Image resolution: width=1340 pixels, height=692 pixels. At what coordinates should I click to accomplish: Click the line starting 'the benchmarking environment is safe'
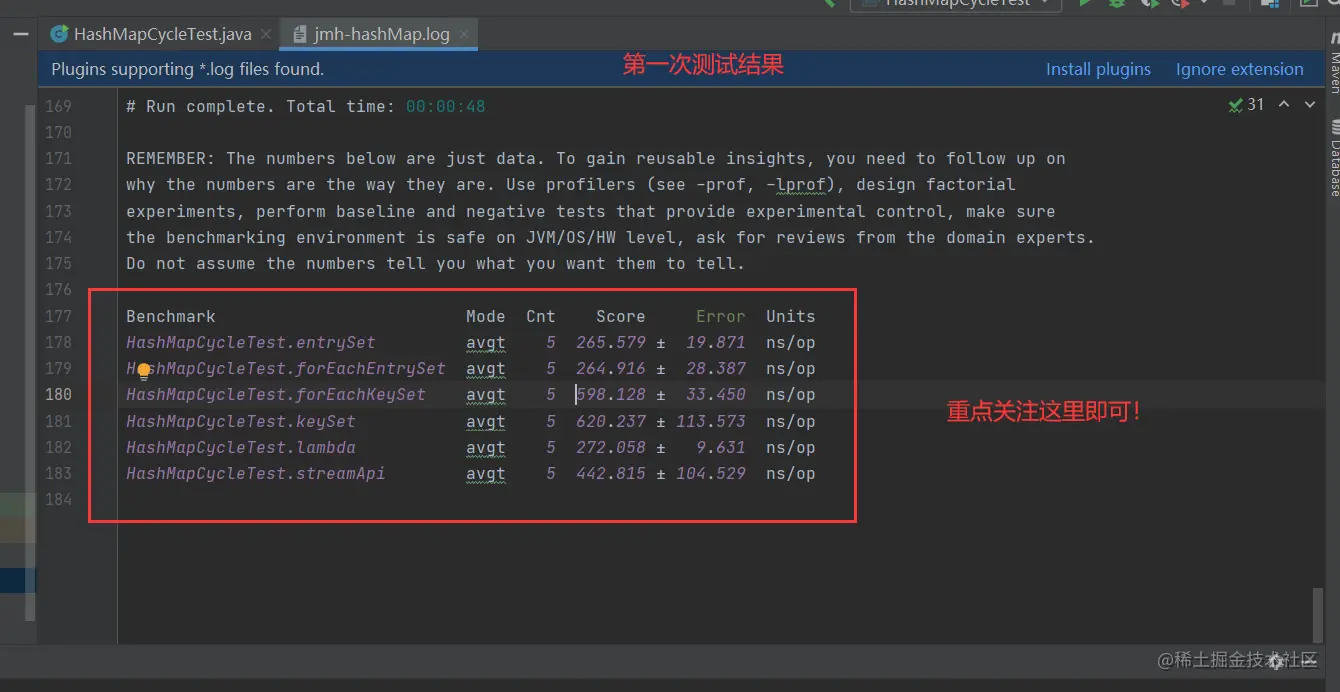(x=611, y=237)
